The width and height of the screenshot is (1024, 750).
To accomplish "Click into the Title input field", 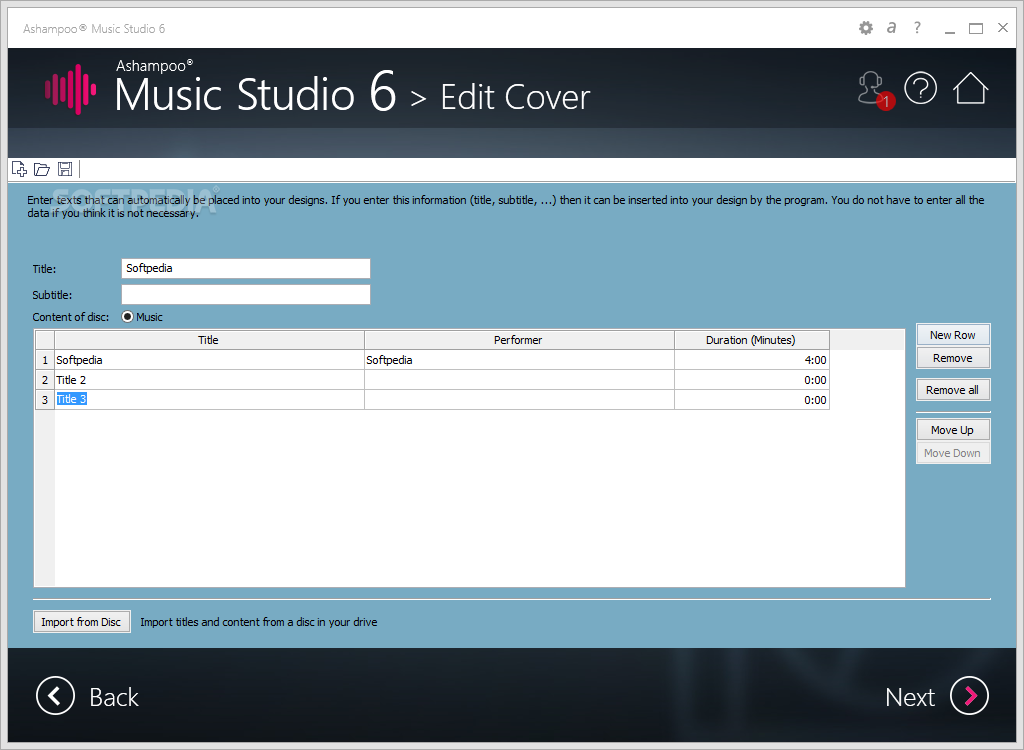I will pyautogui.click(x=246, y=269).
